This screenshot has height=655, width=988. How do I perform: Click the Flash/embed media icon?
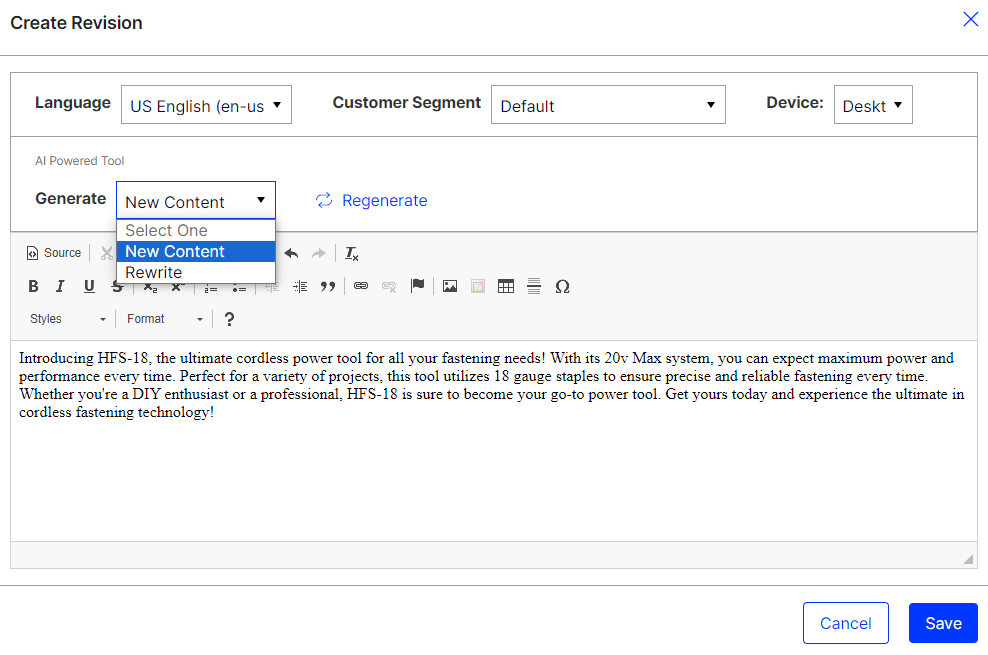pyautogui.click(x=478, y=287)
